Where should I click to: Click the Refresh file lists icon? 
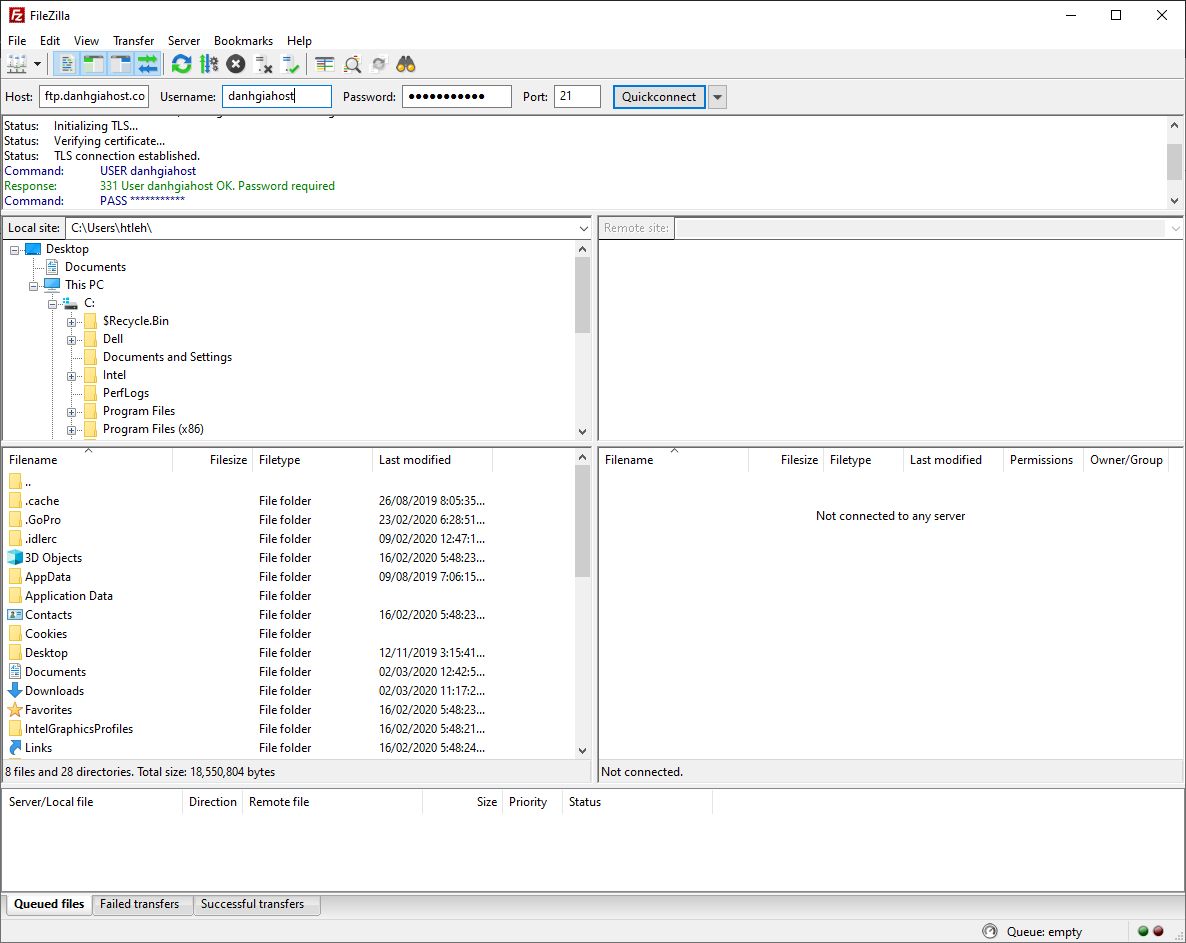pos(181,65)
